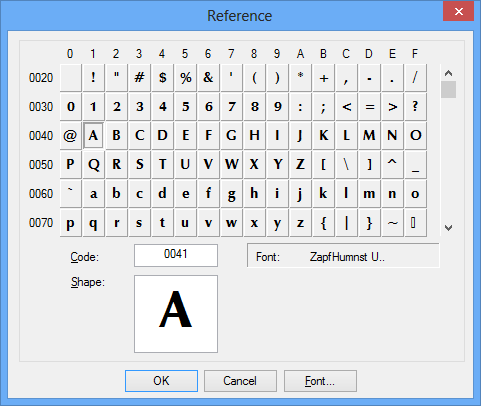Screen dimensions: 481x406
Task: Click the 0070 row label
Action: point(41,223)
